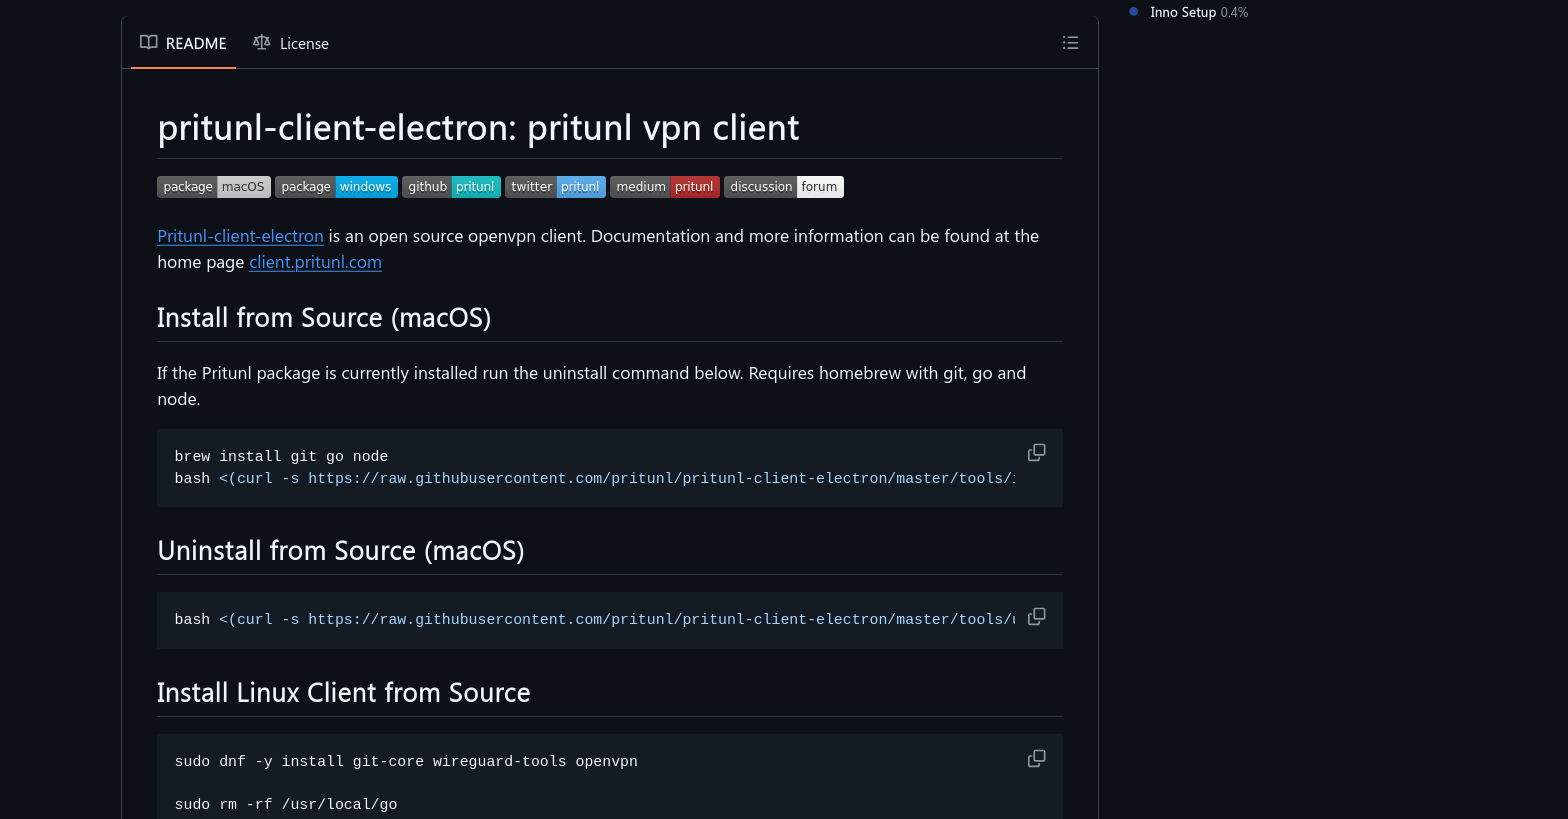Click the README book icon

(x=149, y=43)
